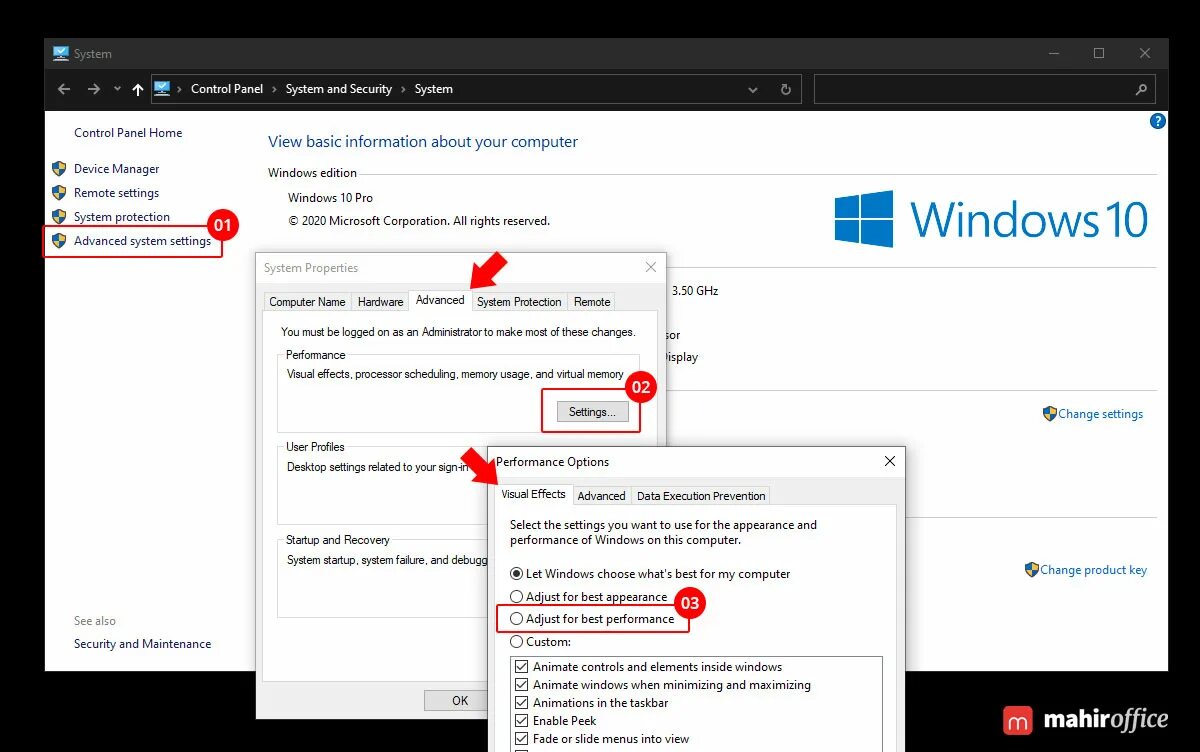
Task: Click the Up arrow navigation icon
Action: (138, 89)
